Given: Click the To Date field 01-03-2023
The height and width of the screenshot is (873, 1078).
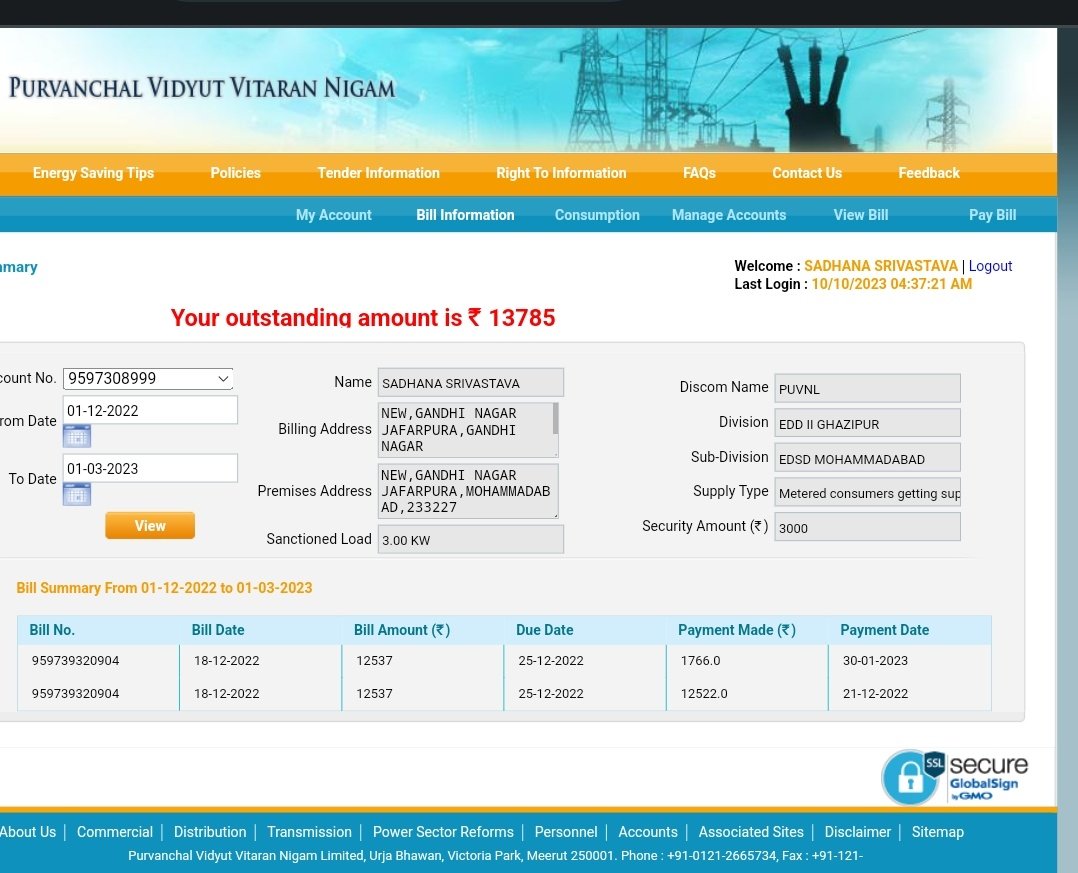Looking at the screenshot, I should tap(150, 468).
